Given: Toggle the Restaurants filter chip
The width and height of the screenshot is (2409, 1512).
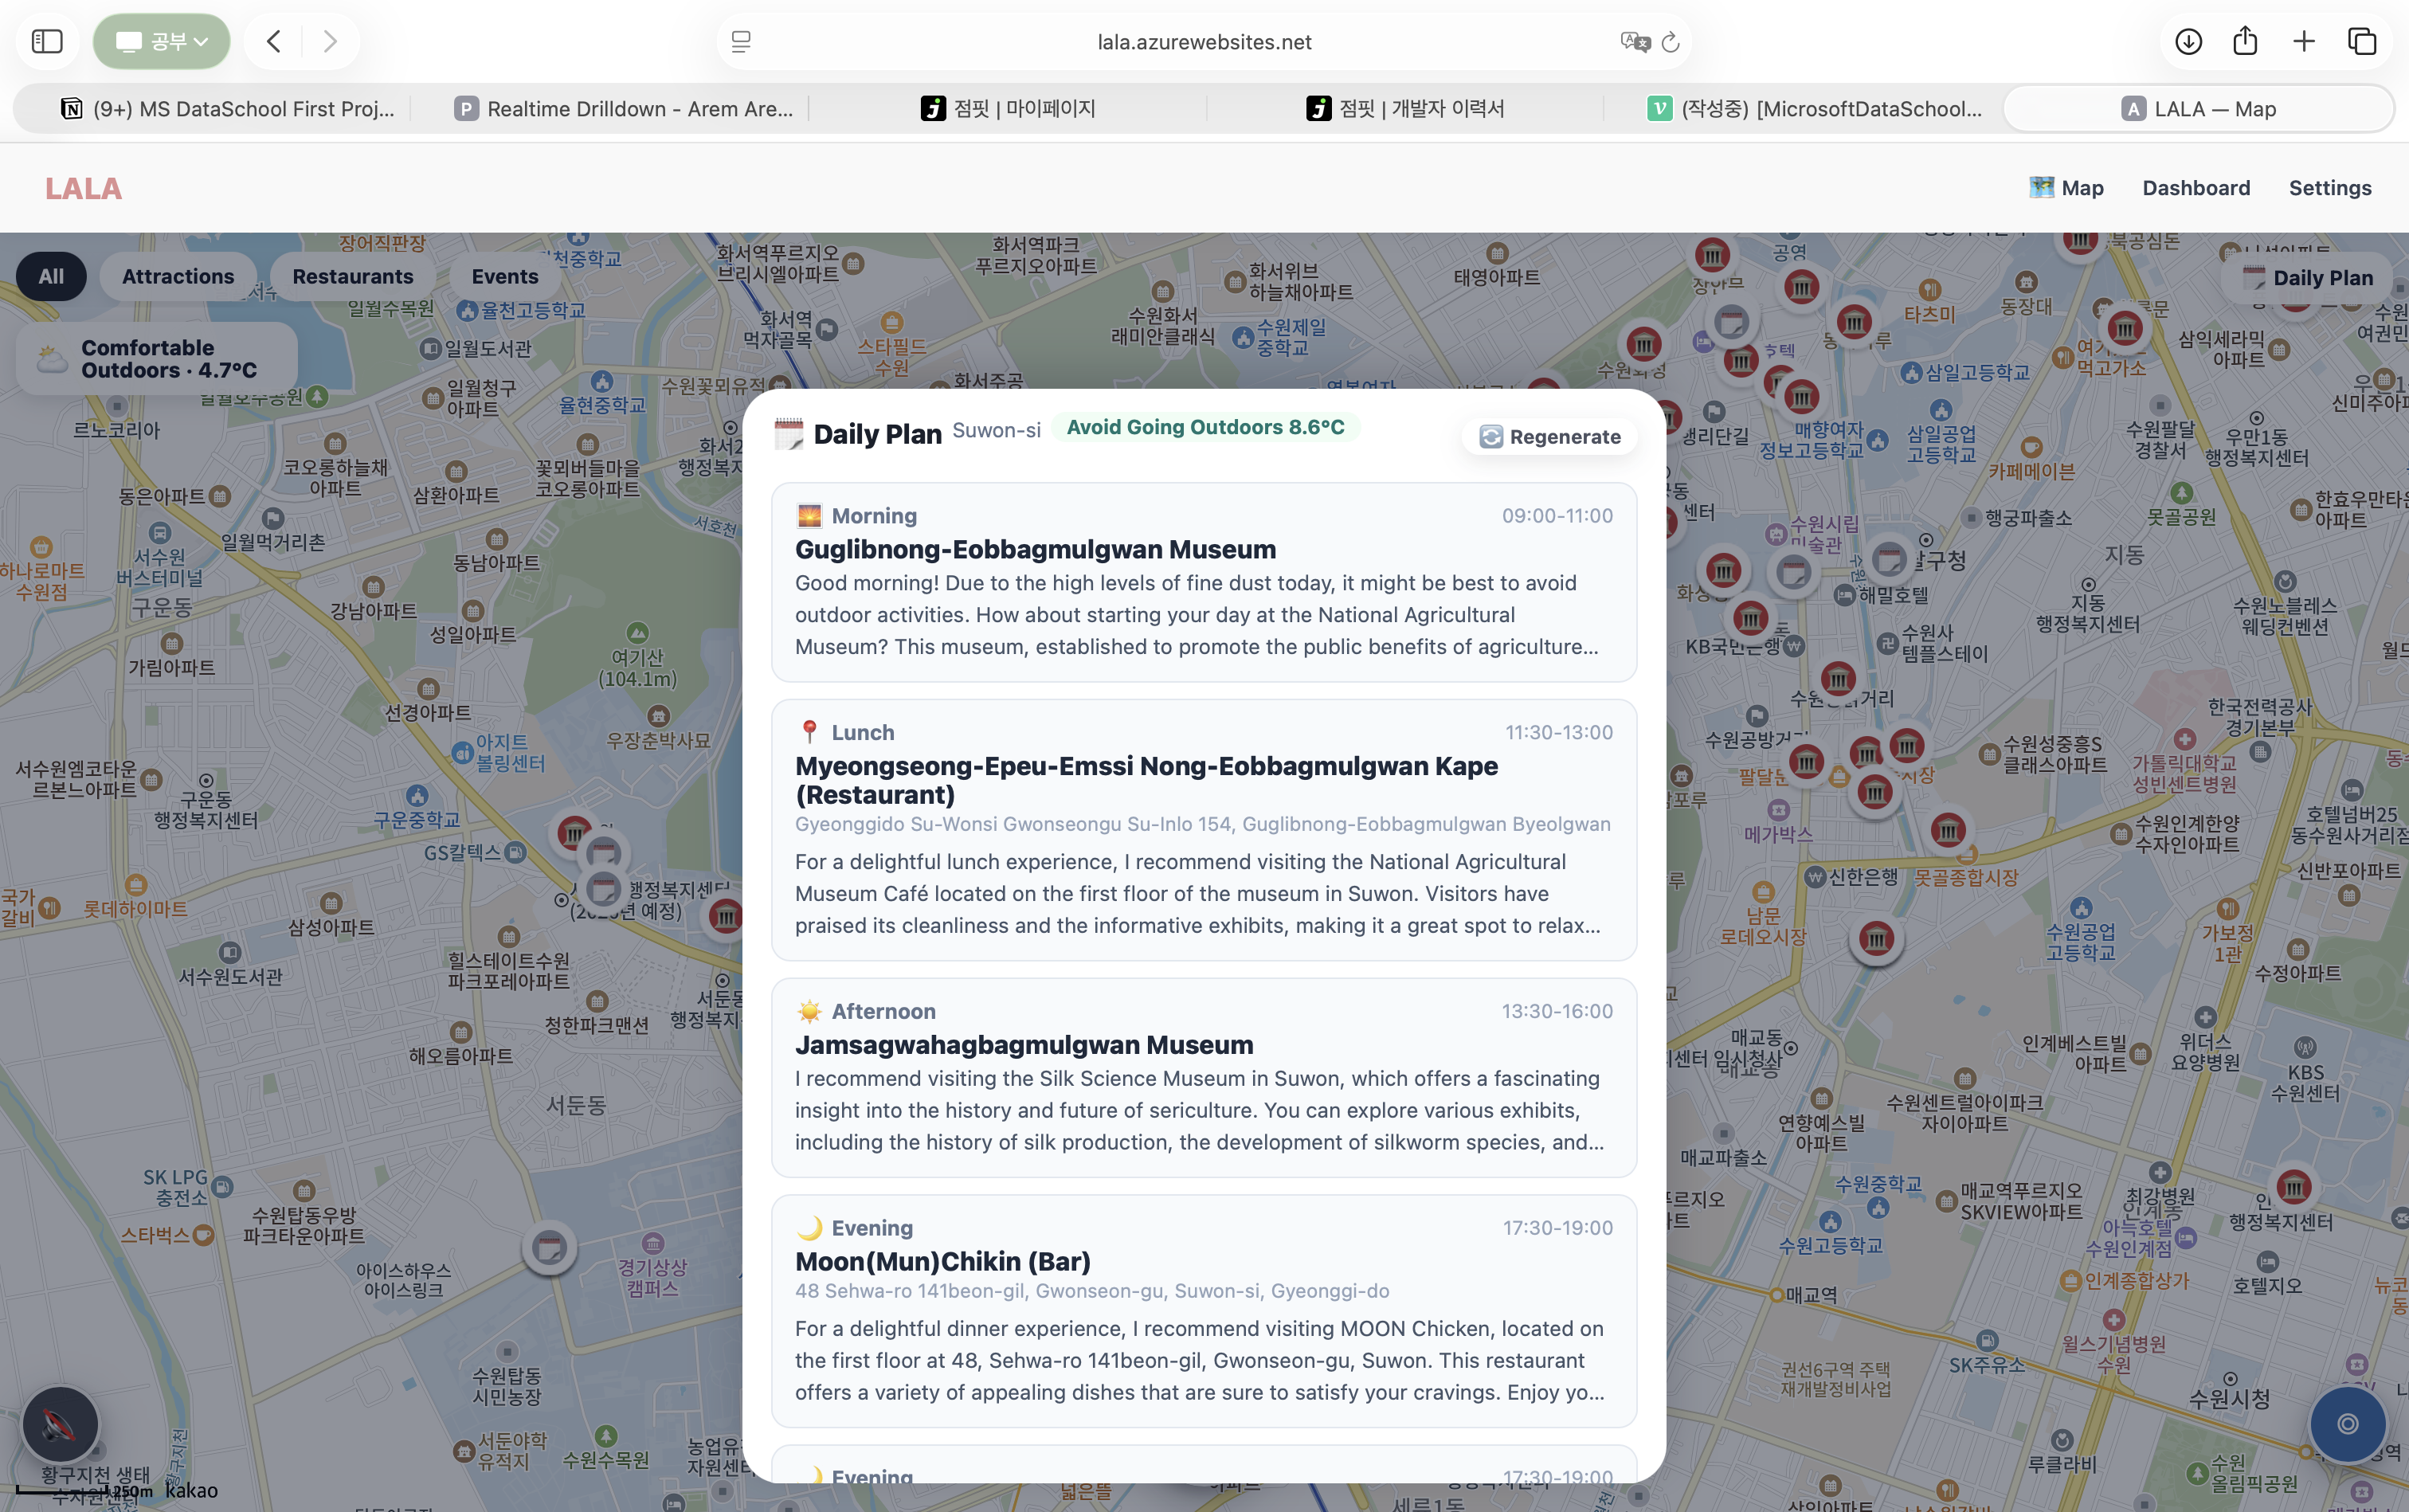Looking at the screenshot, I should (352, 277).
